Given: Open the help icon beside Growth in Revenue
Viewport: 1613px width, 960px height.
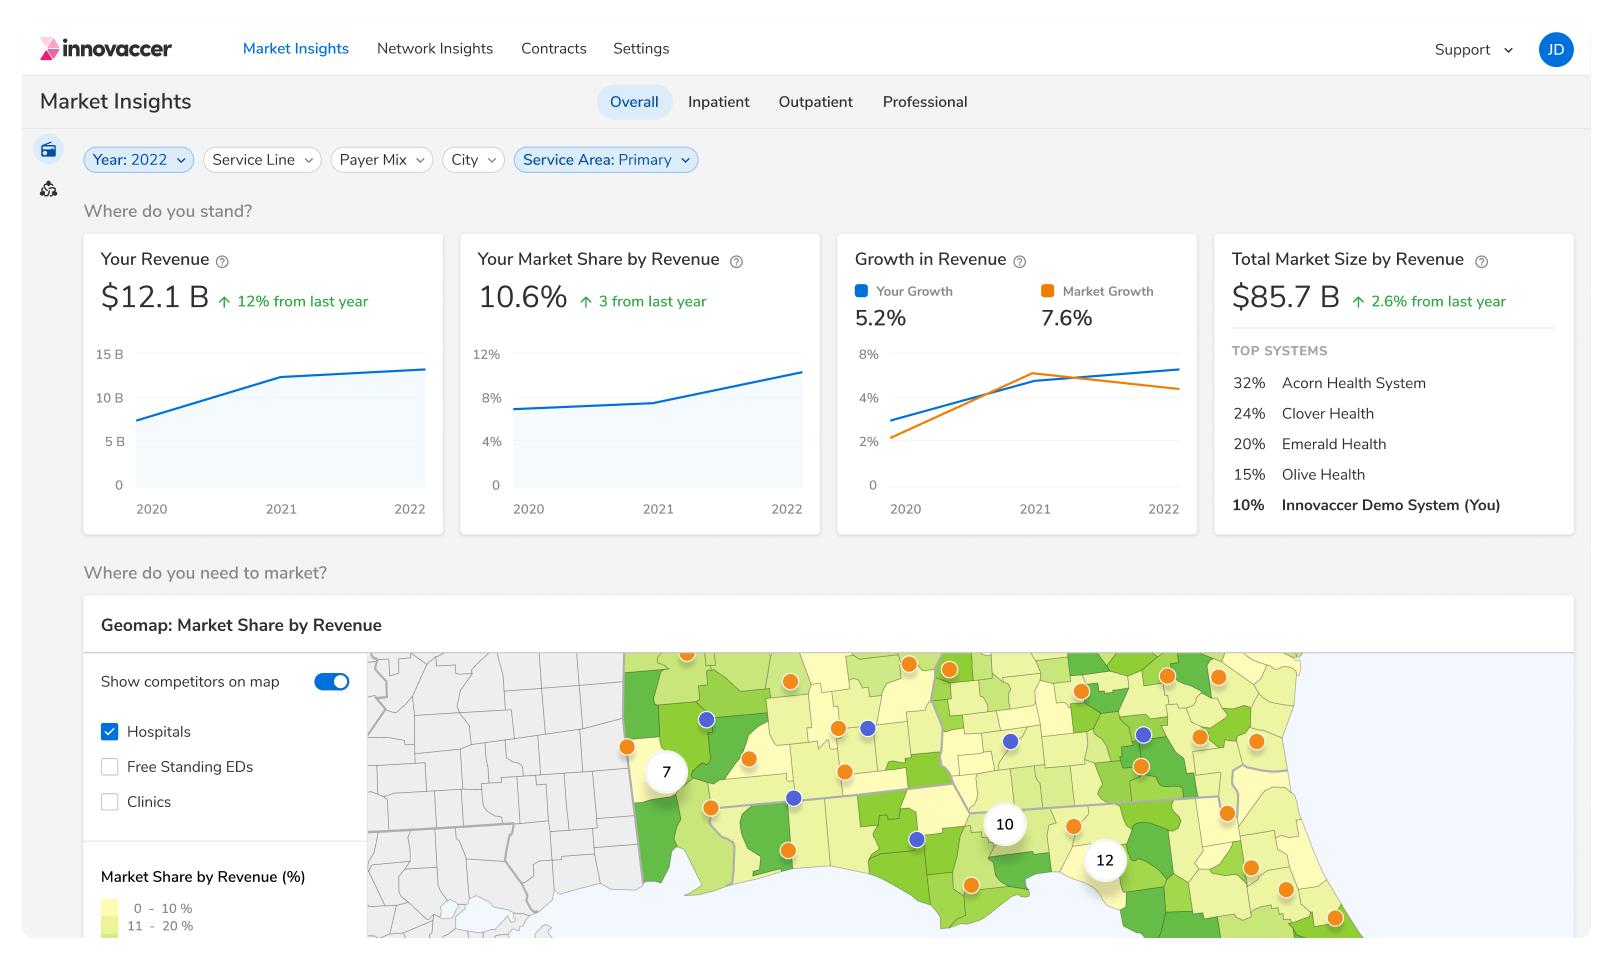Looking at the screenshot, I should coord(1020,262).
